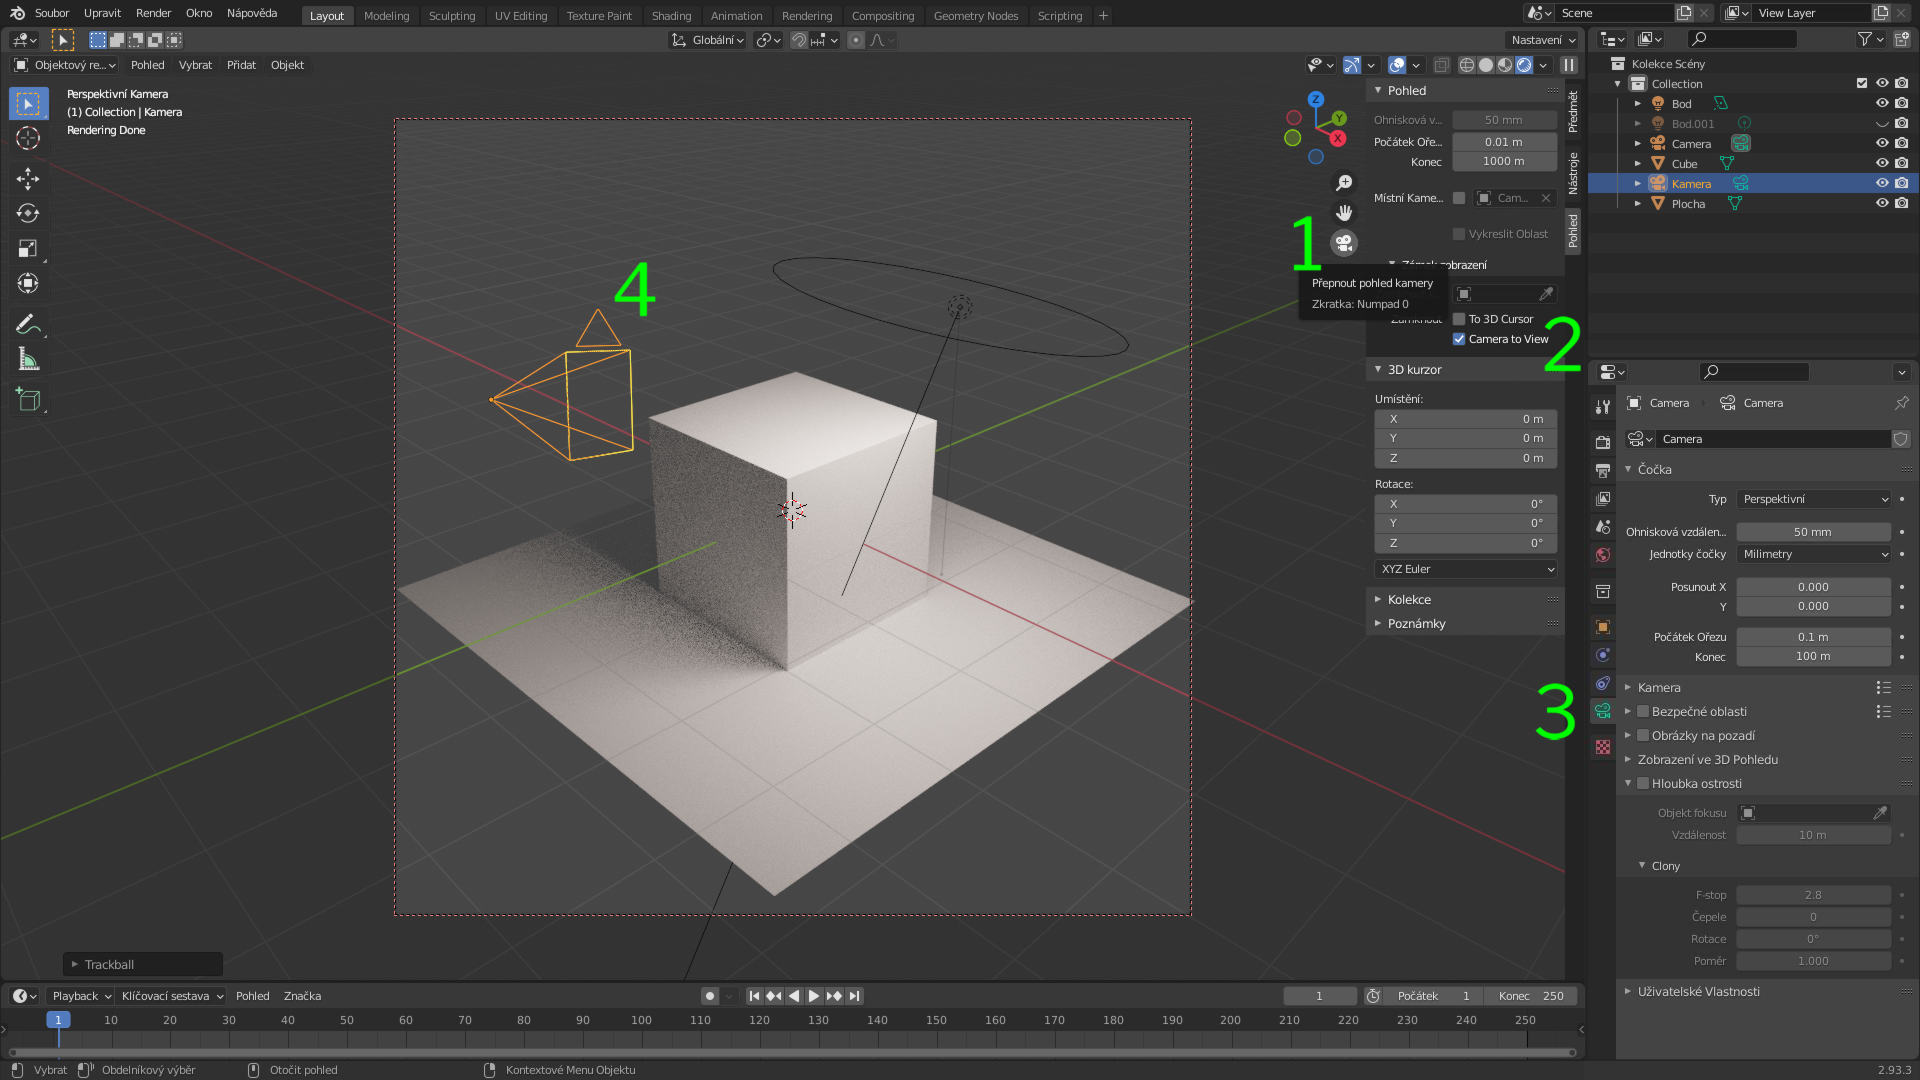Select the Rotate tool

click(x=28, y=214)
